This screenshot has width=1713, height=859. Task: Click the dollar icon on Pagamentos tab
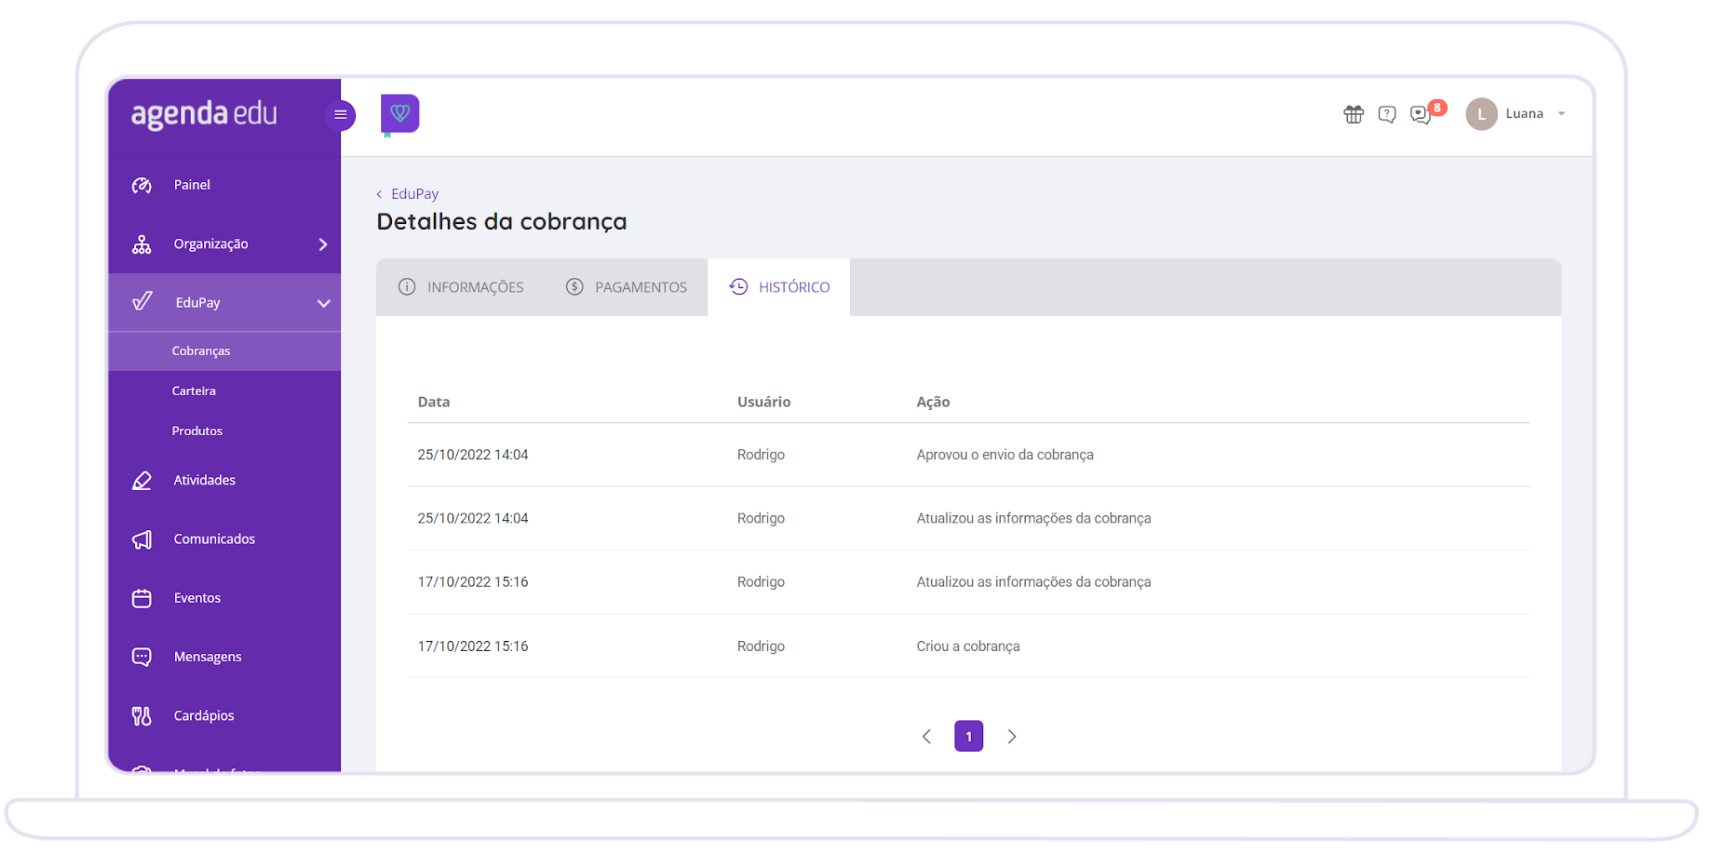[574, 287]
